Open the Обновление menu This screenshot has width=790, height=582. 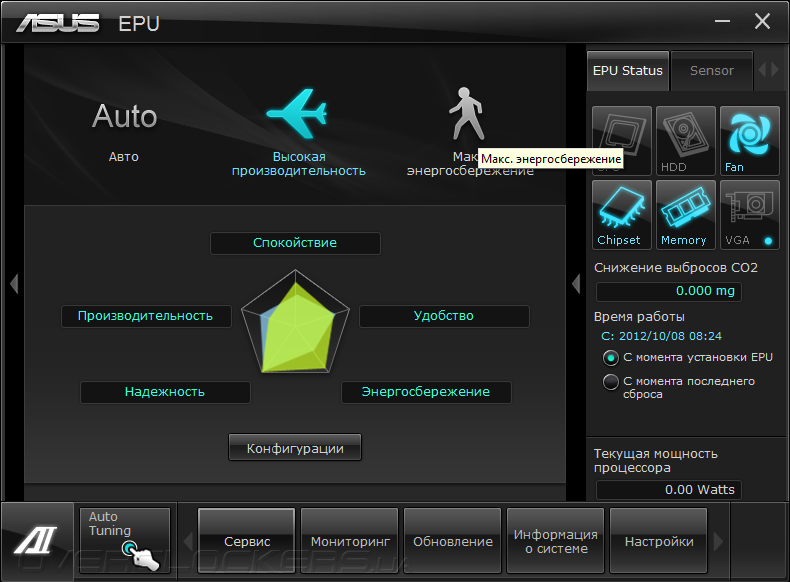point(452,540)
